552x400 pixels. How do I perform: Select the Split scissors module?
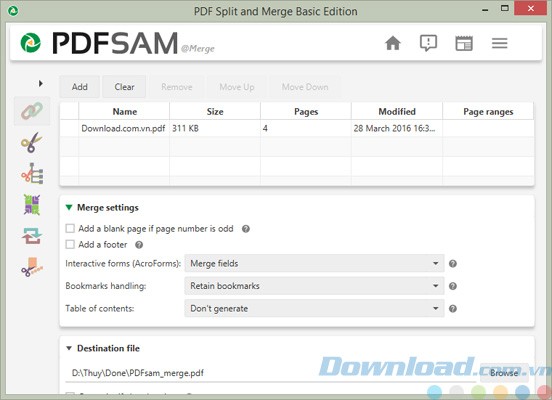tap(32, 142)
